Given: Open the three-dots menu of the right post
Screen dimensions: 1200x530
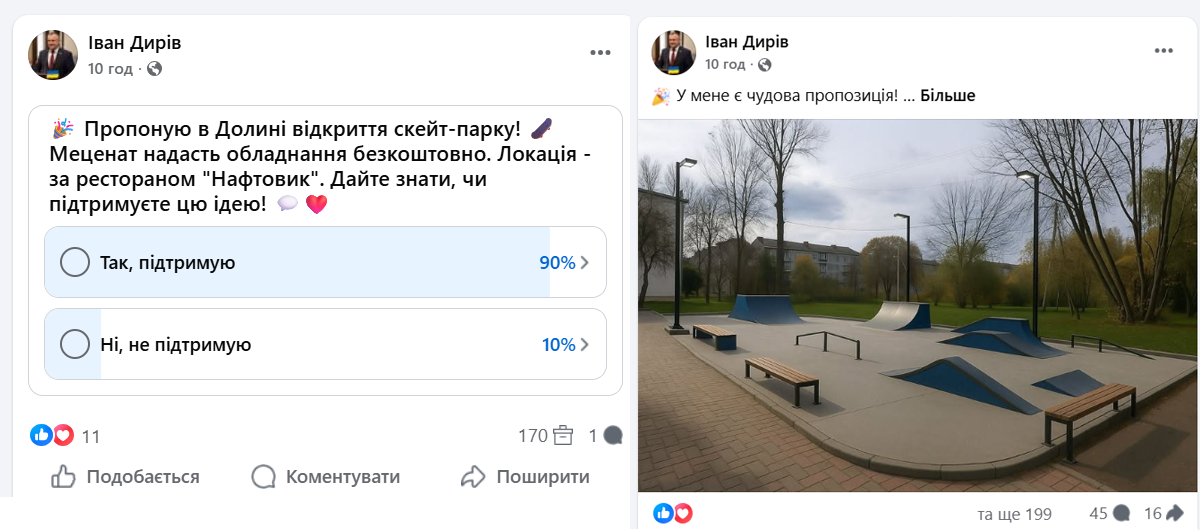Looking at the screenshot, I should tap(1163, 50).
